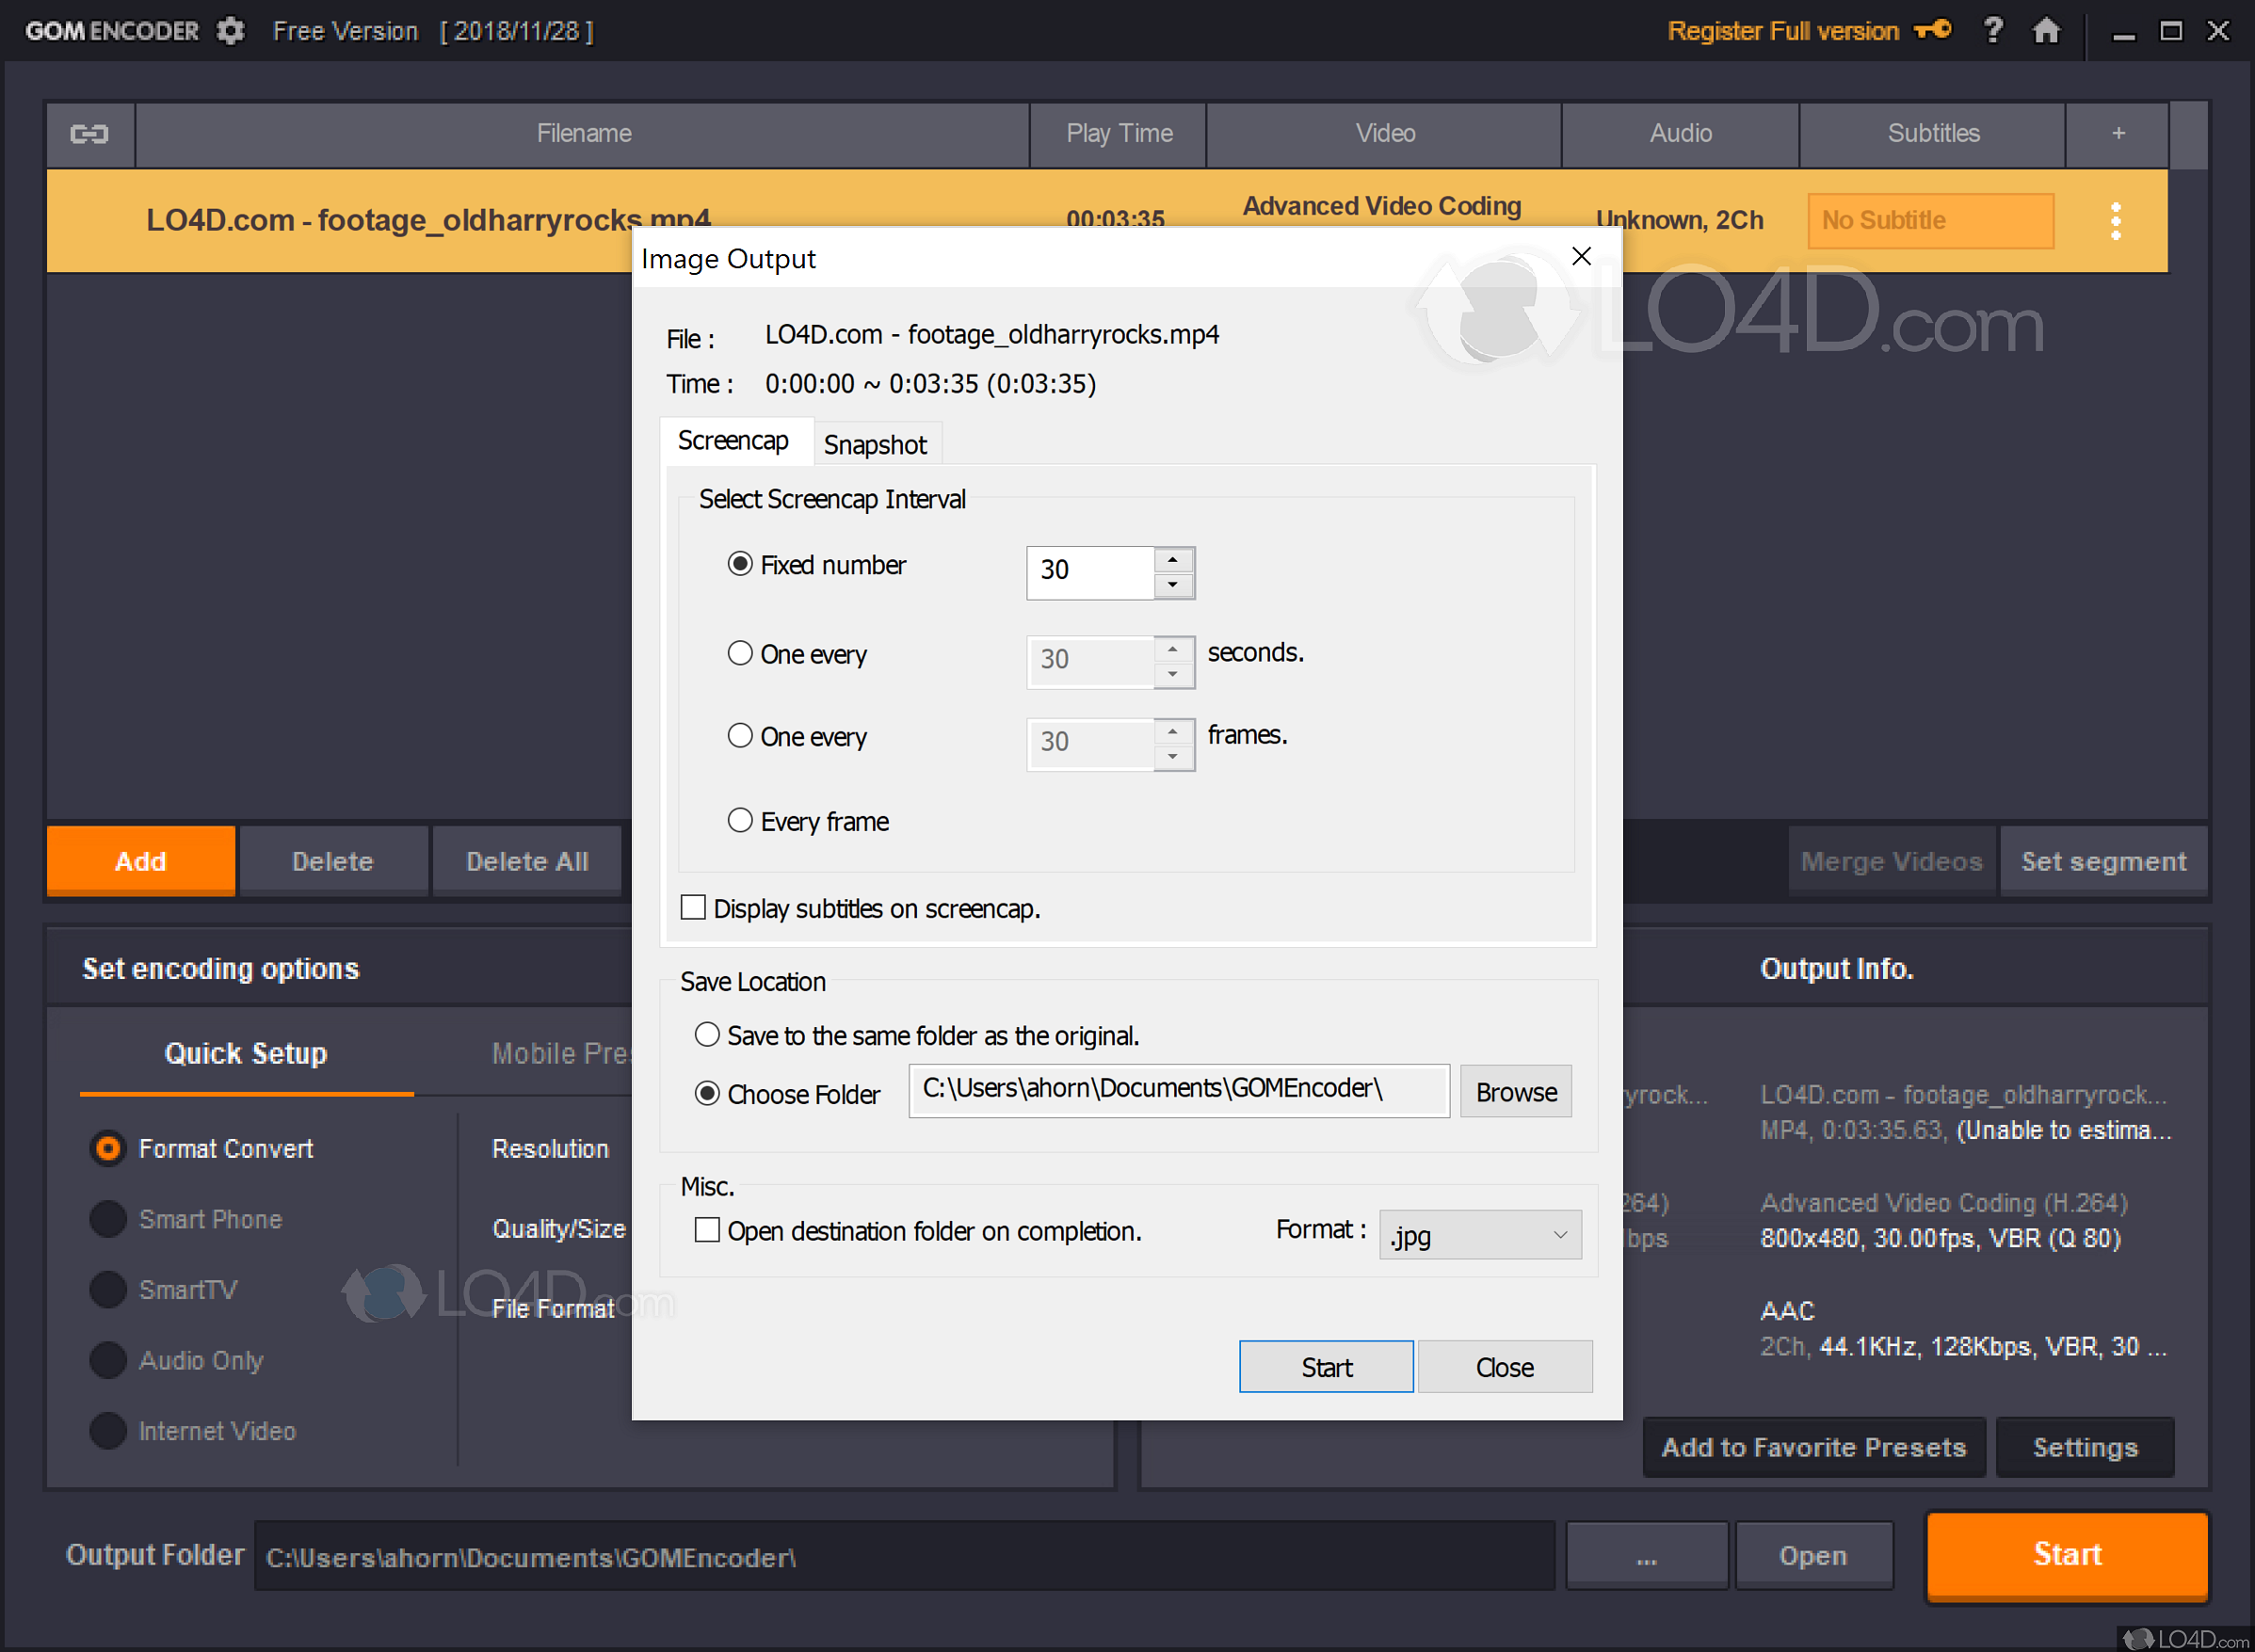
Task: Open the three-dot menu for the video row
Action: tap(2115, 221)
